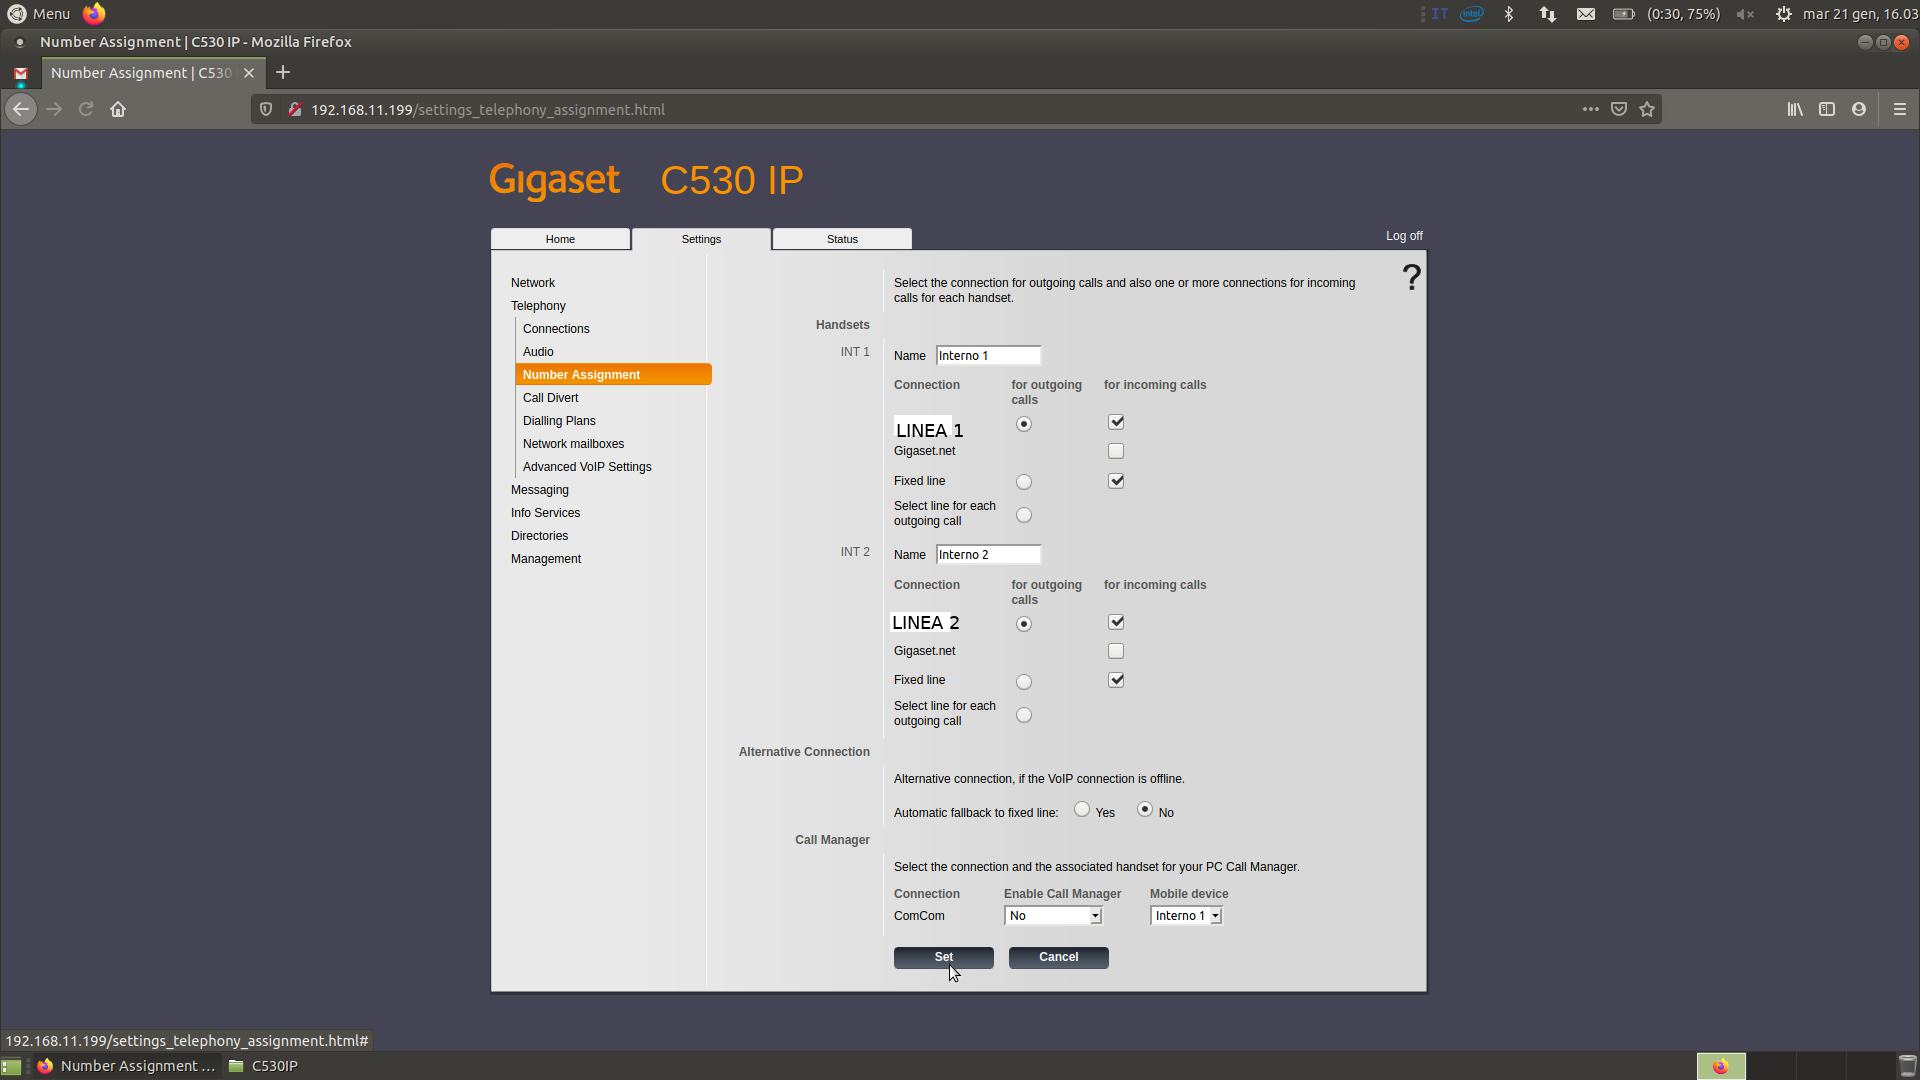Choose Yes for automatic fallback
1920x1080 pixels.
coord(1082,809)
